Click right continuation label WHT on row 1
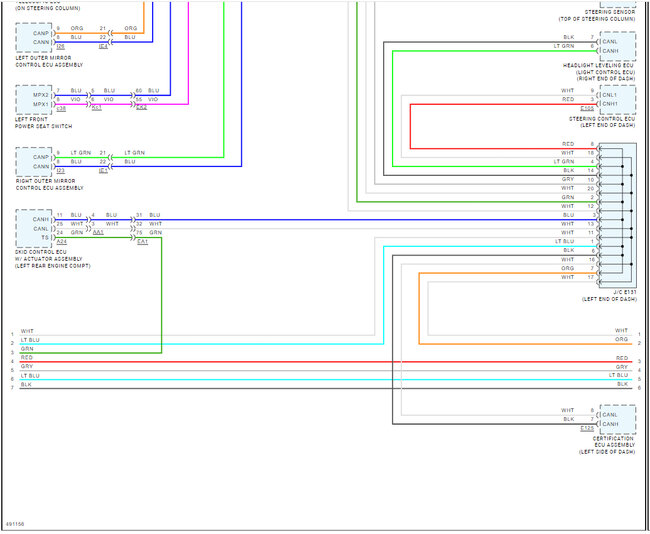This screenshot has width=650, height=534. click(x=621, y=330)
